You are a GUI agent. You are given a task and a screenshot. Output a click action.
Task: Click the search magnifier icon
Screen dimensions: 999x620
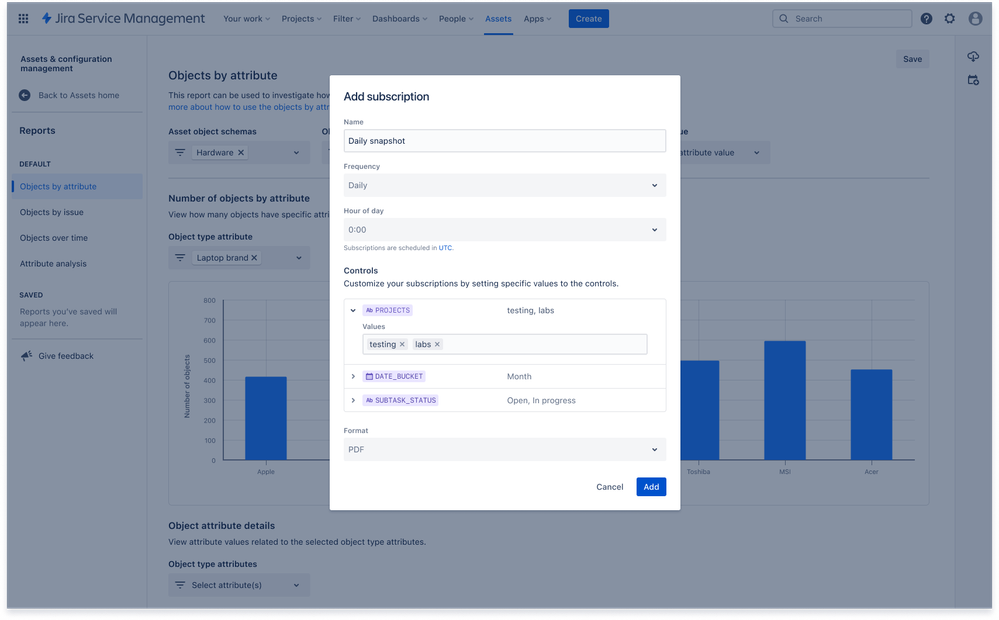coord(784,18)
